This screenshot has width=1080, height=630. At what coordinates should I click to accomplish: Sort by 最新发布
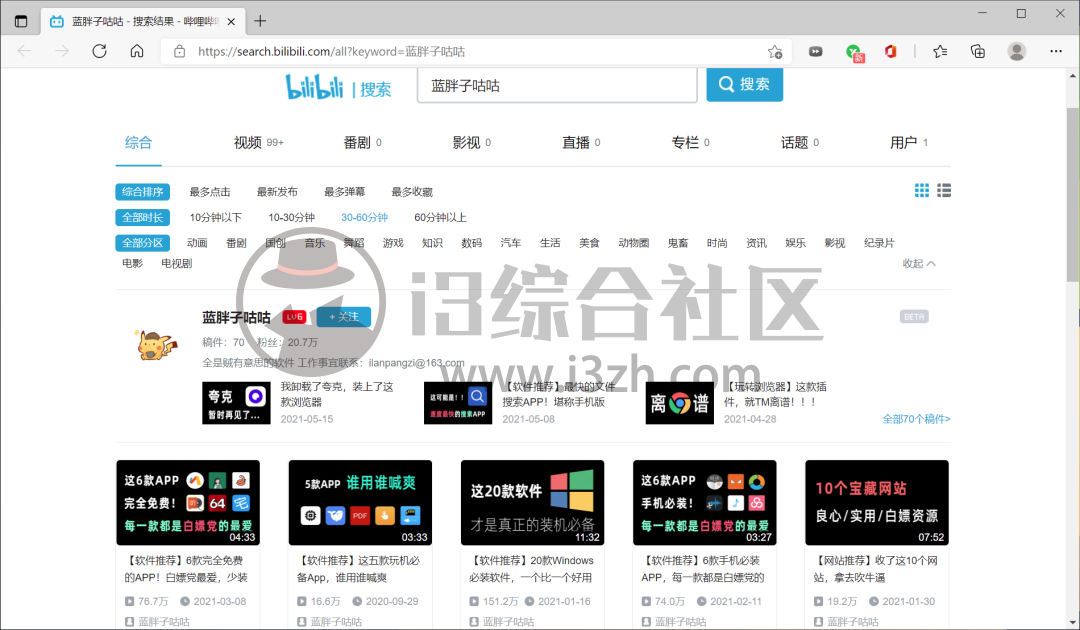coord(278,191)
